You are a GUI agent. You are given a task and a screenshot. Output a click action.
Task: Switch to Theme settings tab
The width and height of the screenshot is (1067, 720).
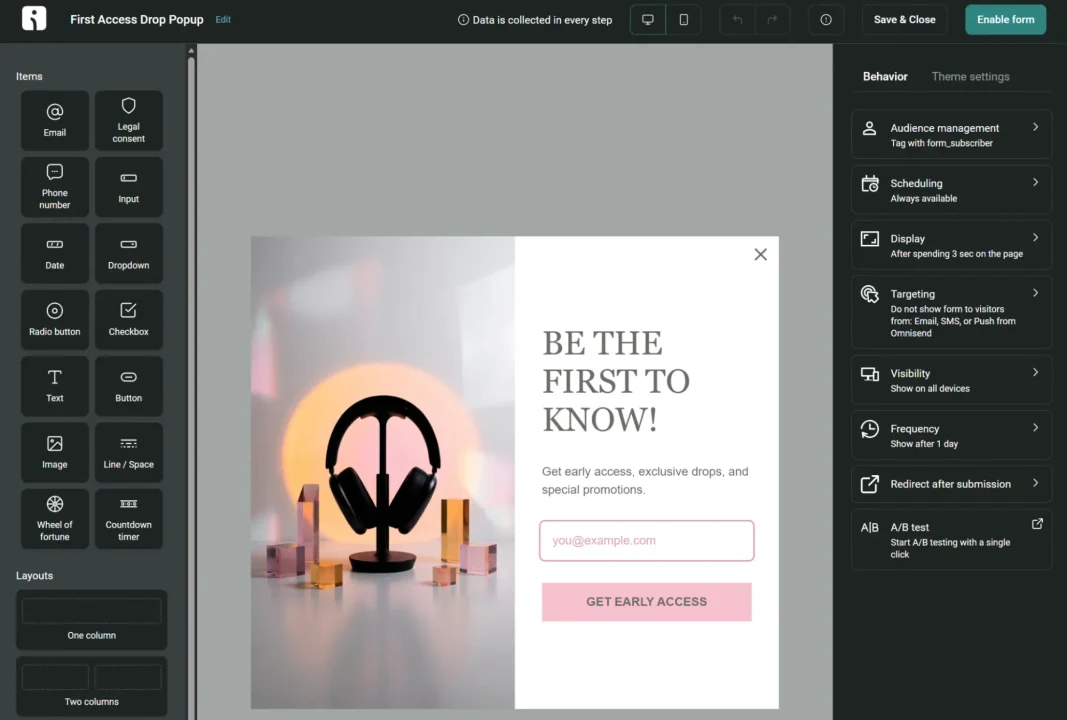970,76
